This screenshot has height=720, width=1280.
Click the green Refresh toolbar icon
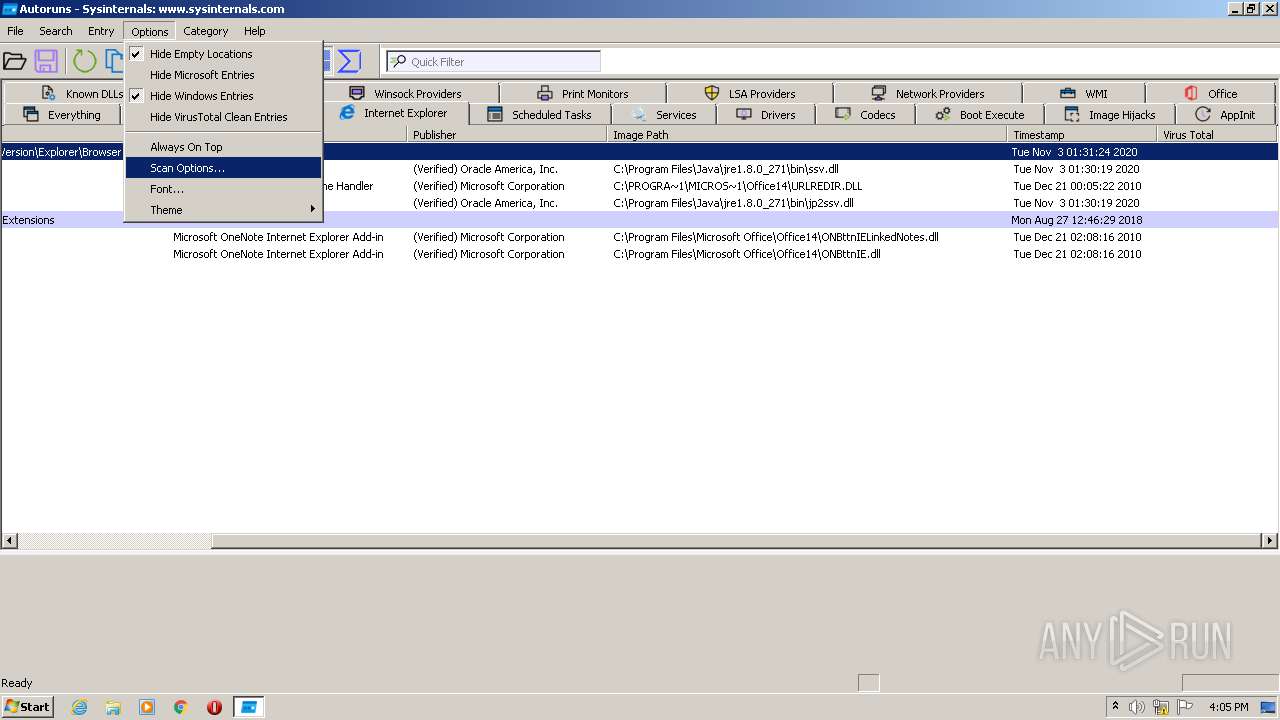(85, 61)
